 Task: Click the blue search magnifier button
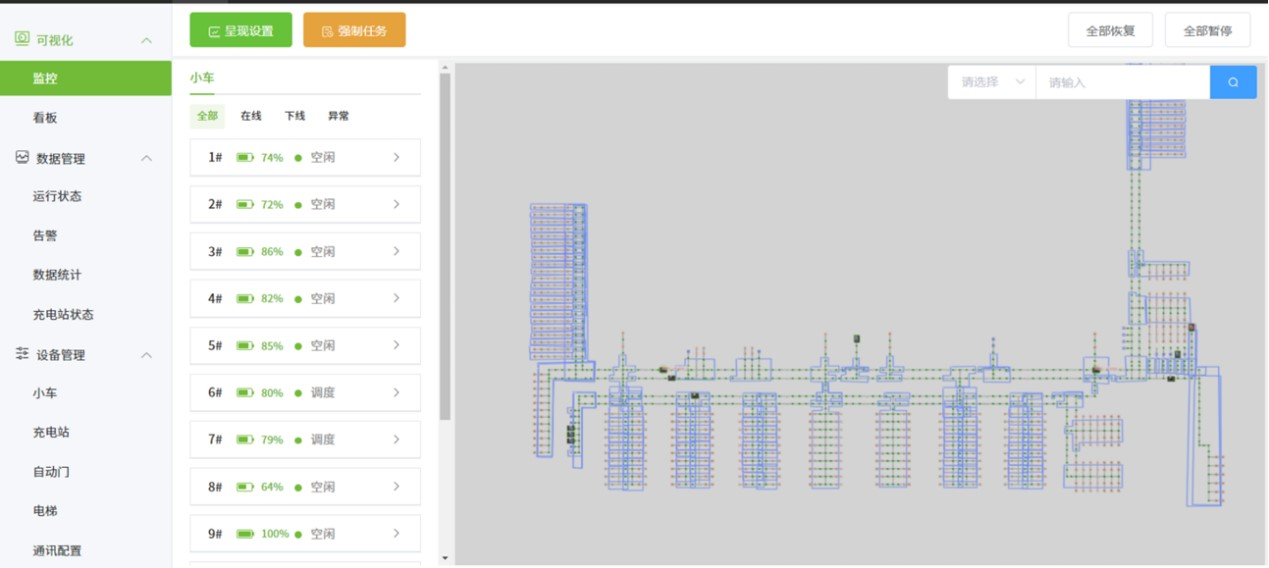[1233, 82]
